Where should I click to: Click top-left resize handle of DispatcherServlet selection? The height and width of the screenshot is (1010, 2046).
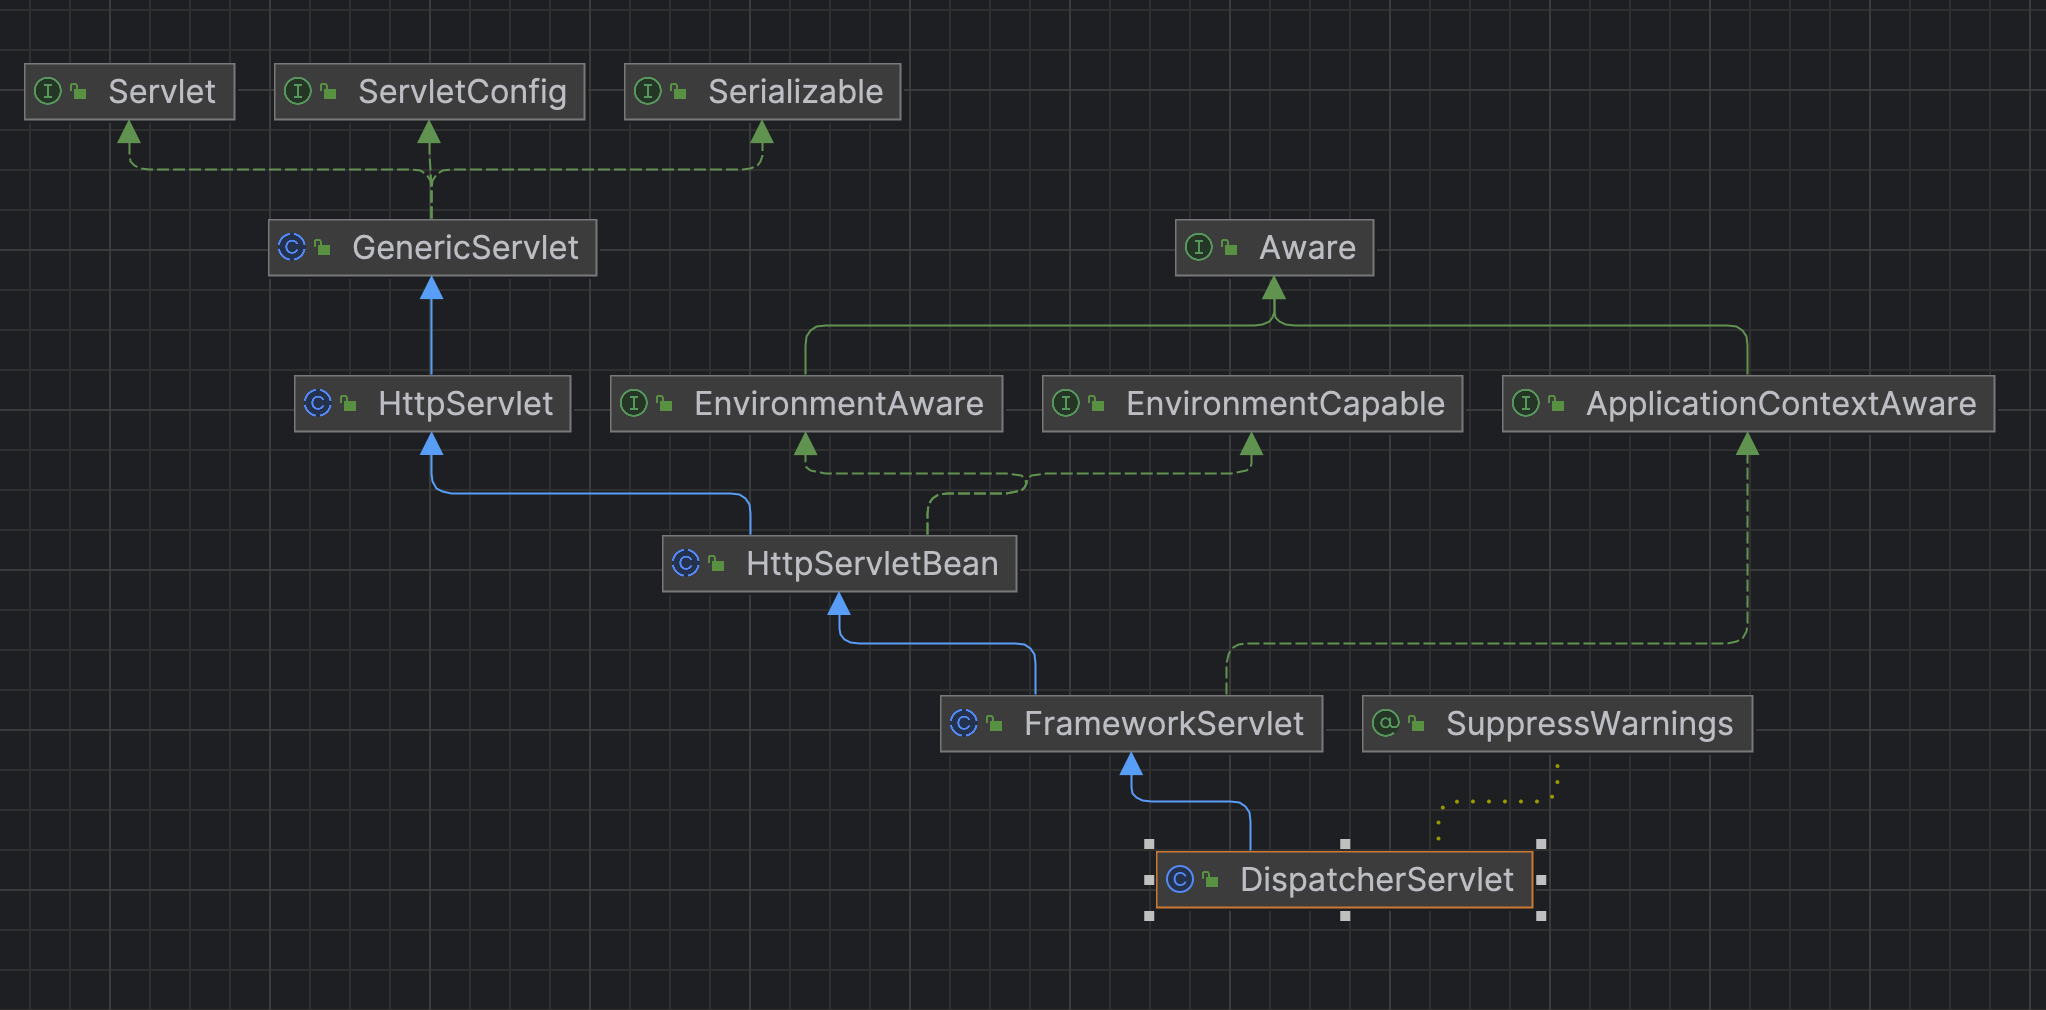[1149, 844]
